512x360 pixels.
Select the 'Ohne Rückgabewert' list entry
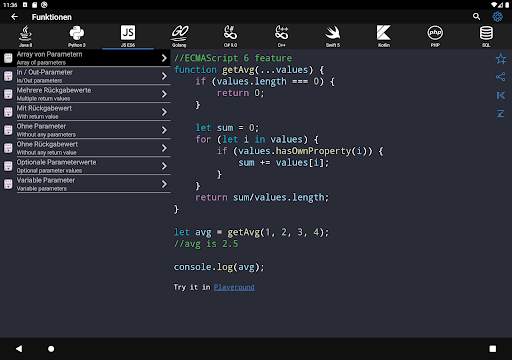pyautogui.click(x=85, y=148)
